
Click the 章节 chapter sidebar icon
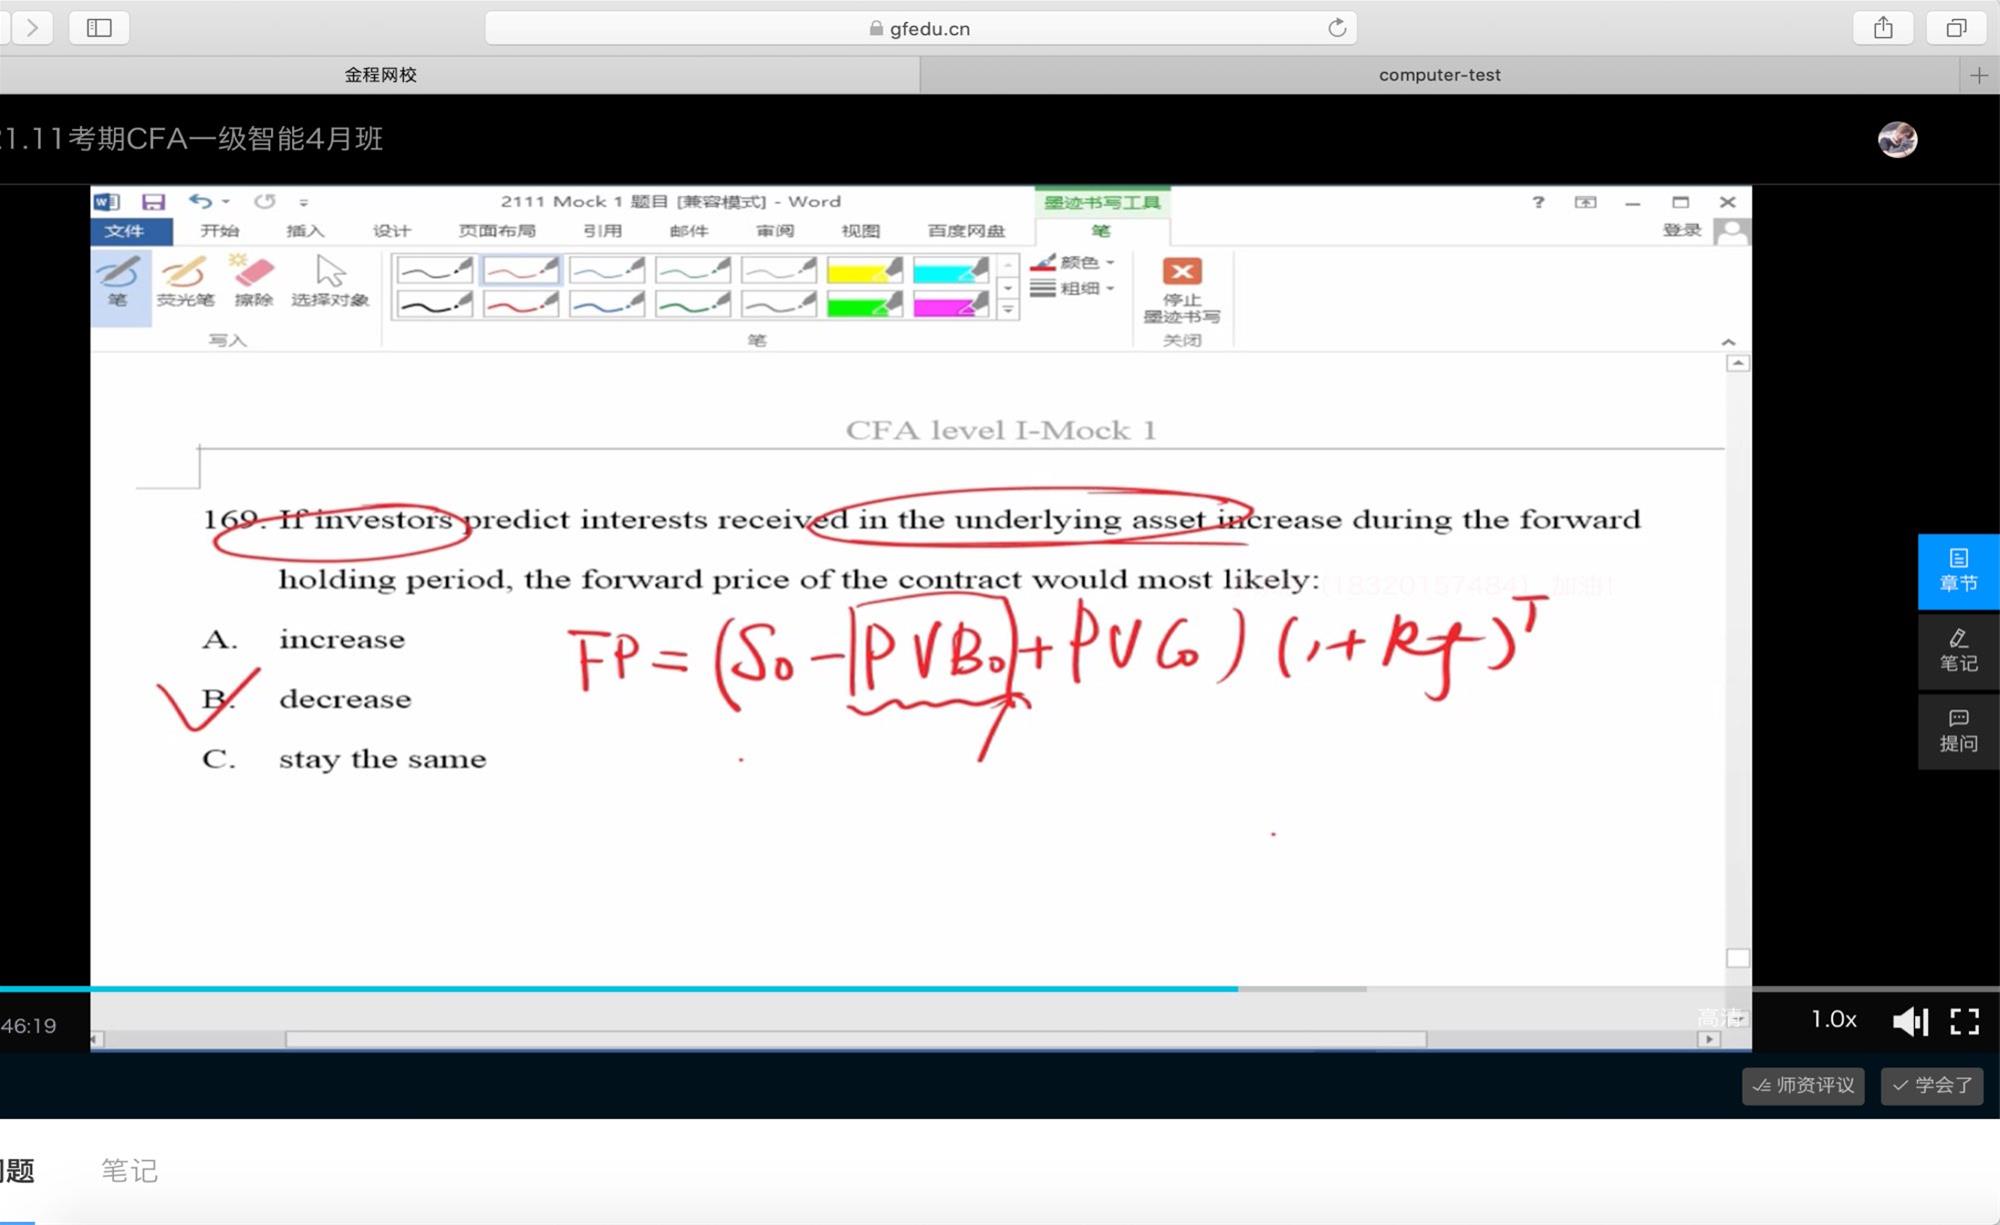pos(1957,571)
